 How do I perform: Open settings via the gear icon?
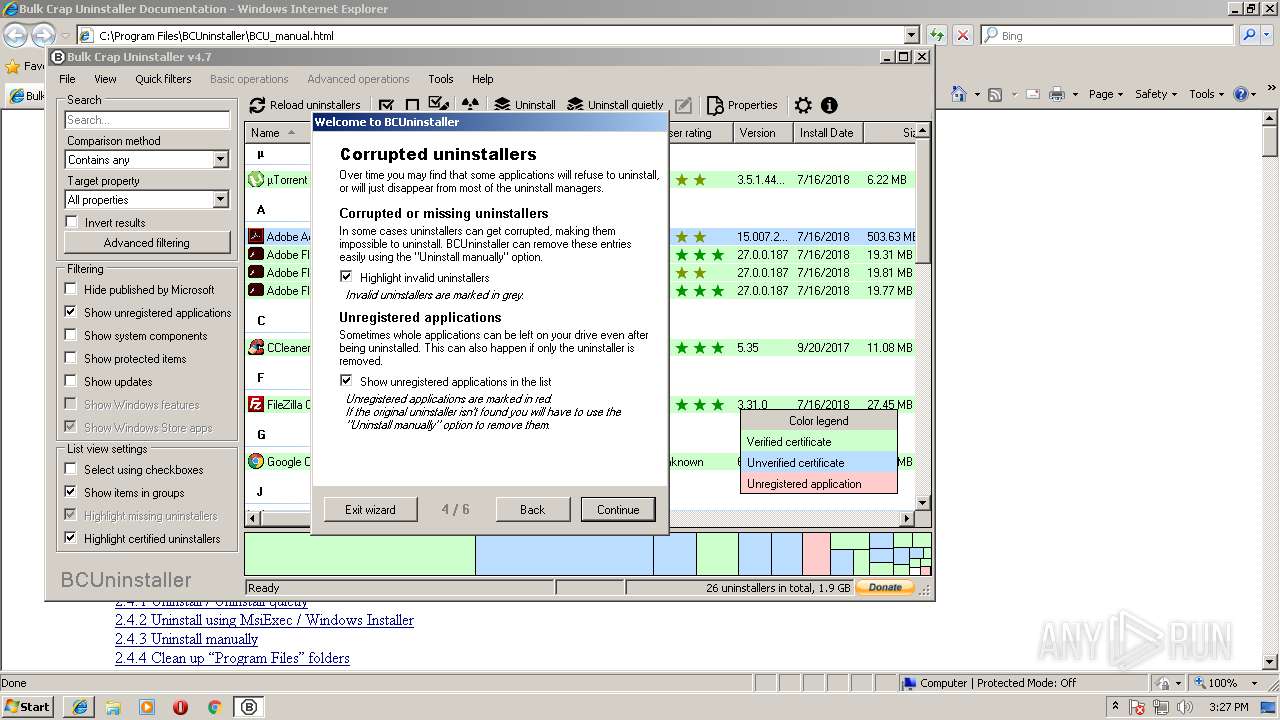coord(803,105)
